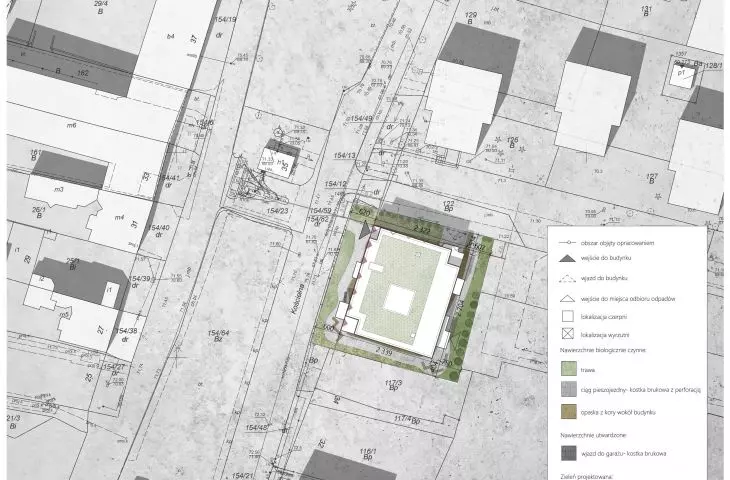The width and height of the screenshot is (730, 480).
Task: Click parcel label '117/4 Bp'
Action: coord(406,419)
